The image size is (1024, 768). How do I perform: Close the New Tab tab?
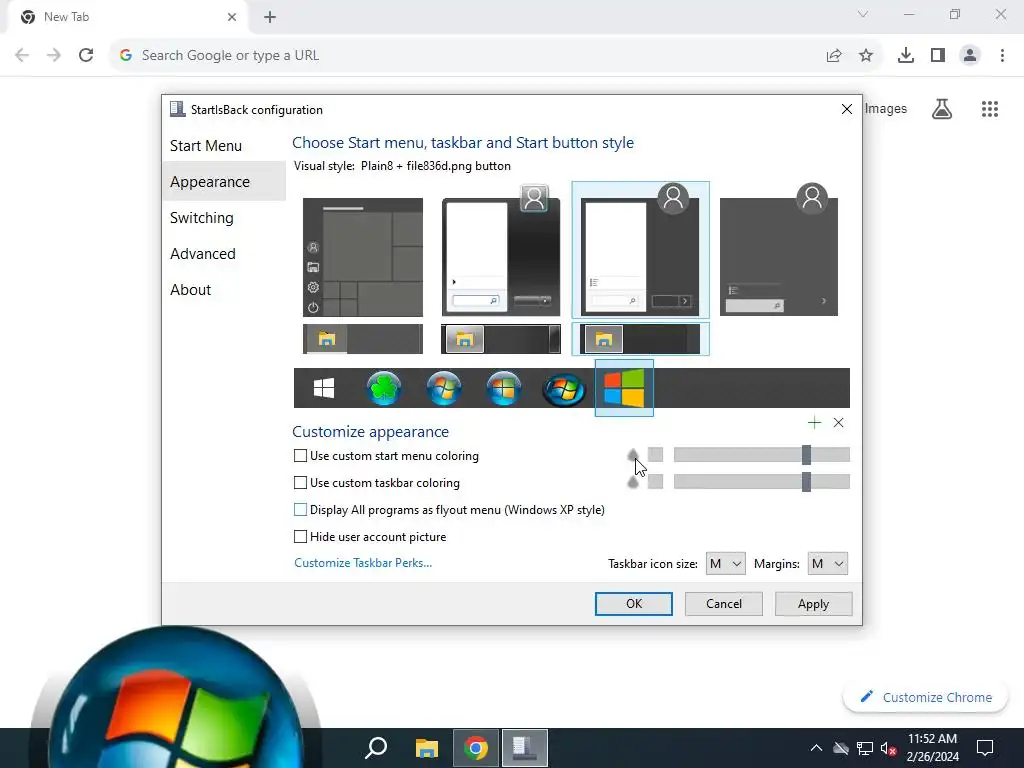click(x=232, y=17)
